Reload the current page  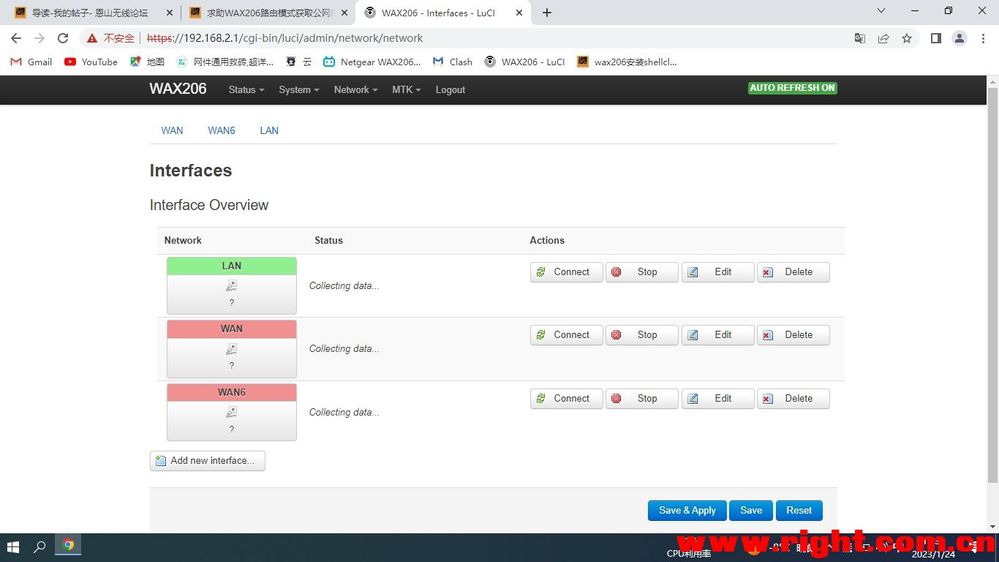pyautogui.click(x=62, y=38)
